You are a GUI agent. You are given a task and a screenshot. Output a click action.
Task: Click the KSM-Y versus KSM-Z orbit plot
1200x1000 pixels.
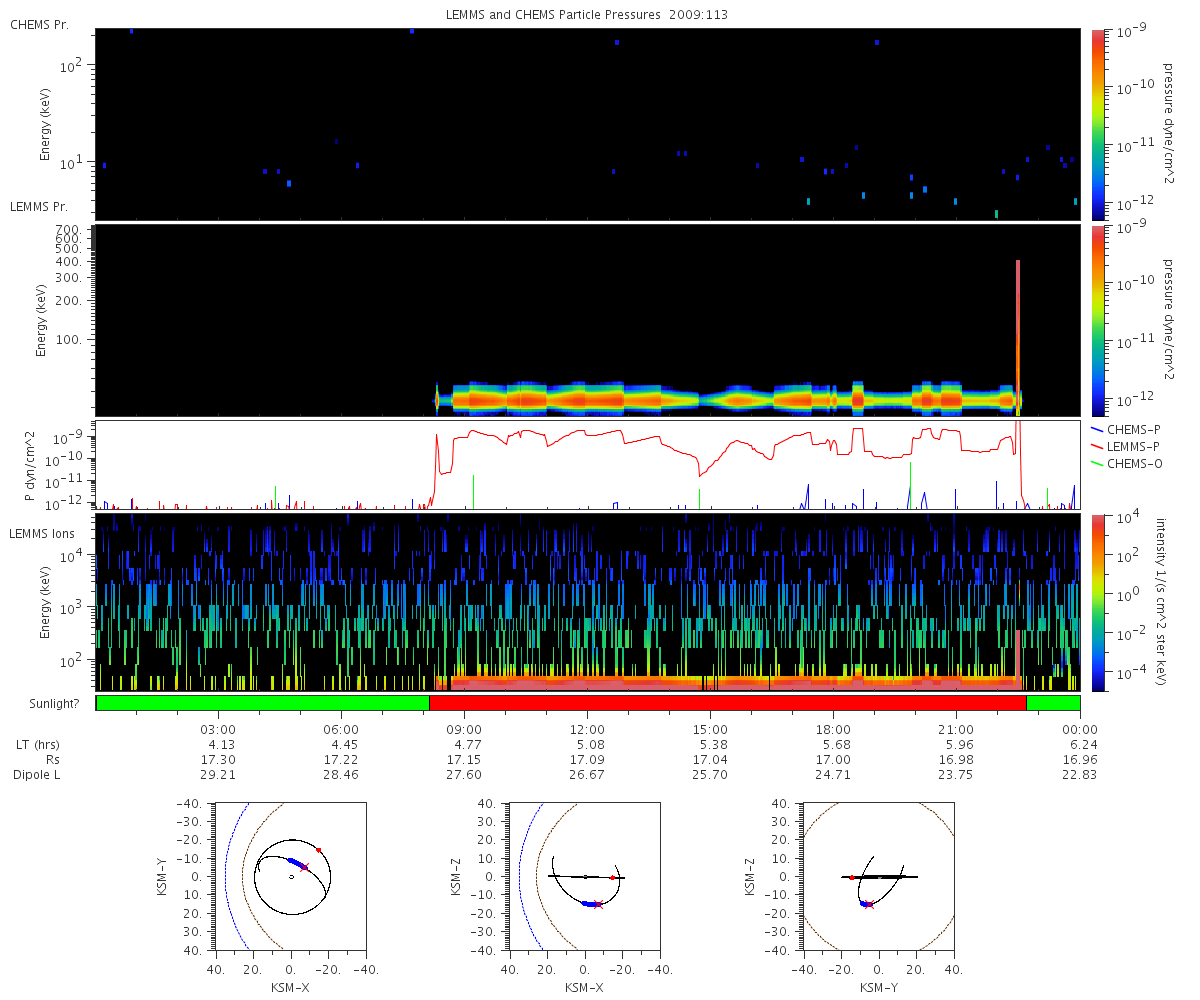pos(879,876)
